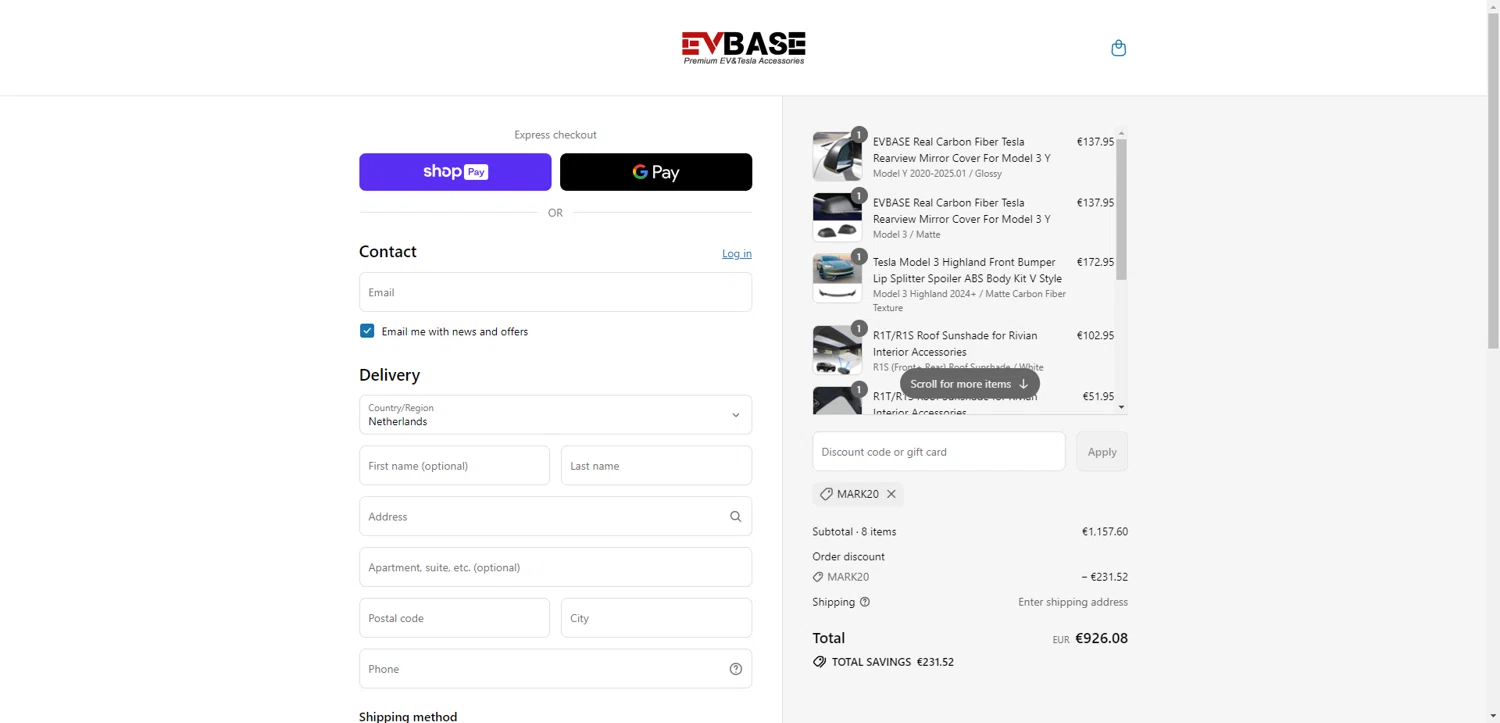Click the Subtotal · 8 items text
The image size is (1500, 723).
(x=854, y=532)
